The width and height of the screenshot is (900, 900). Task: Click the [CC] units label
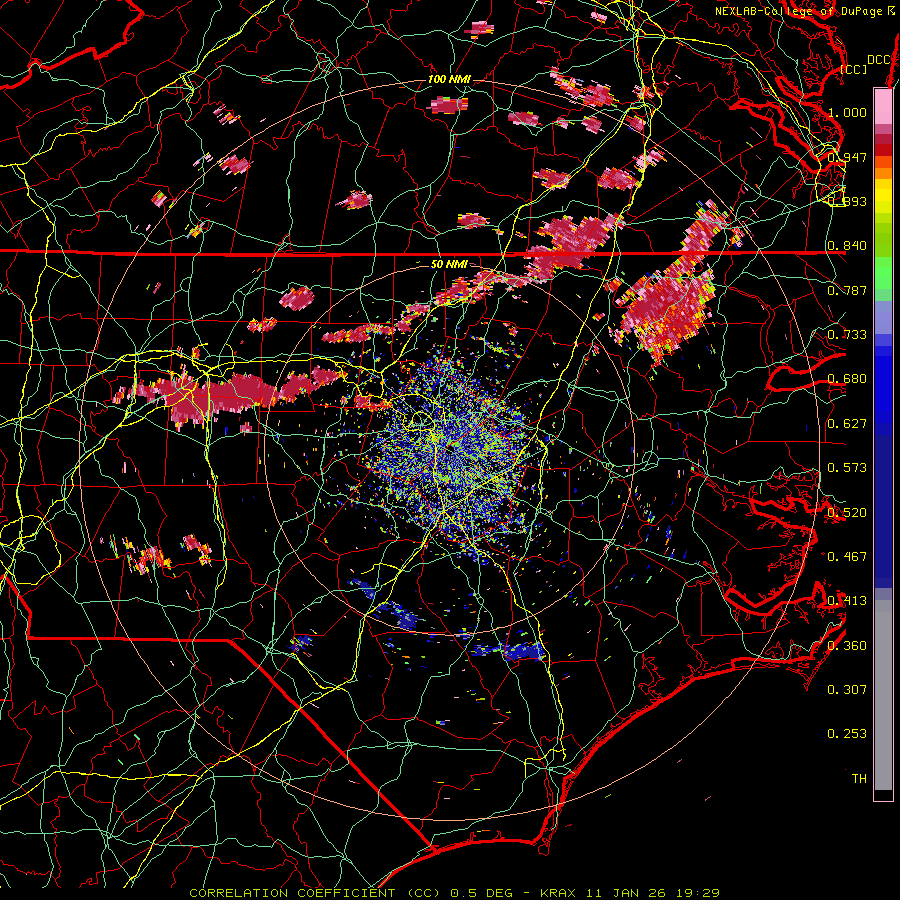pos(854,69)
